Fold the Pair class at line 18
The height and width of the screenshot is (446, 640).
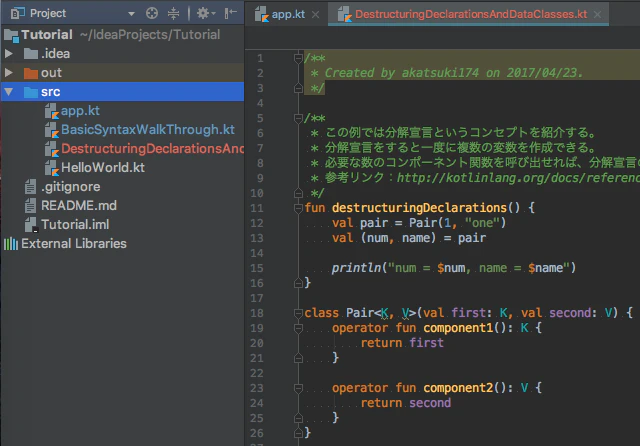coord(298,313)
